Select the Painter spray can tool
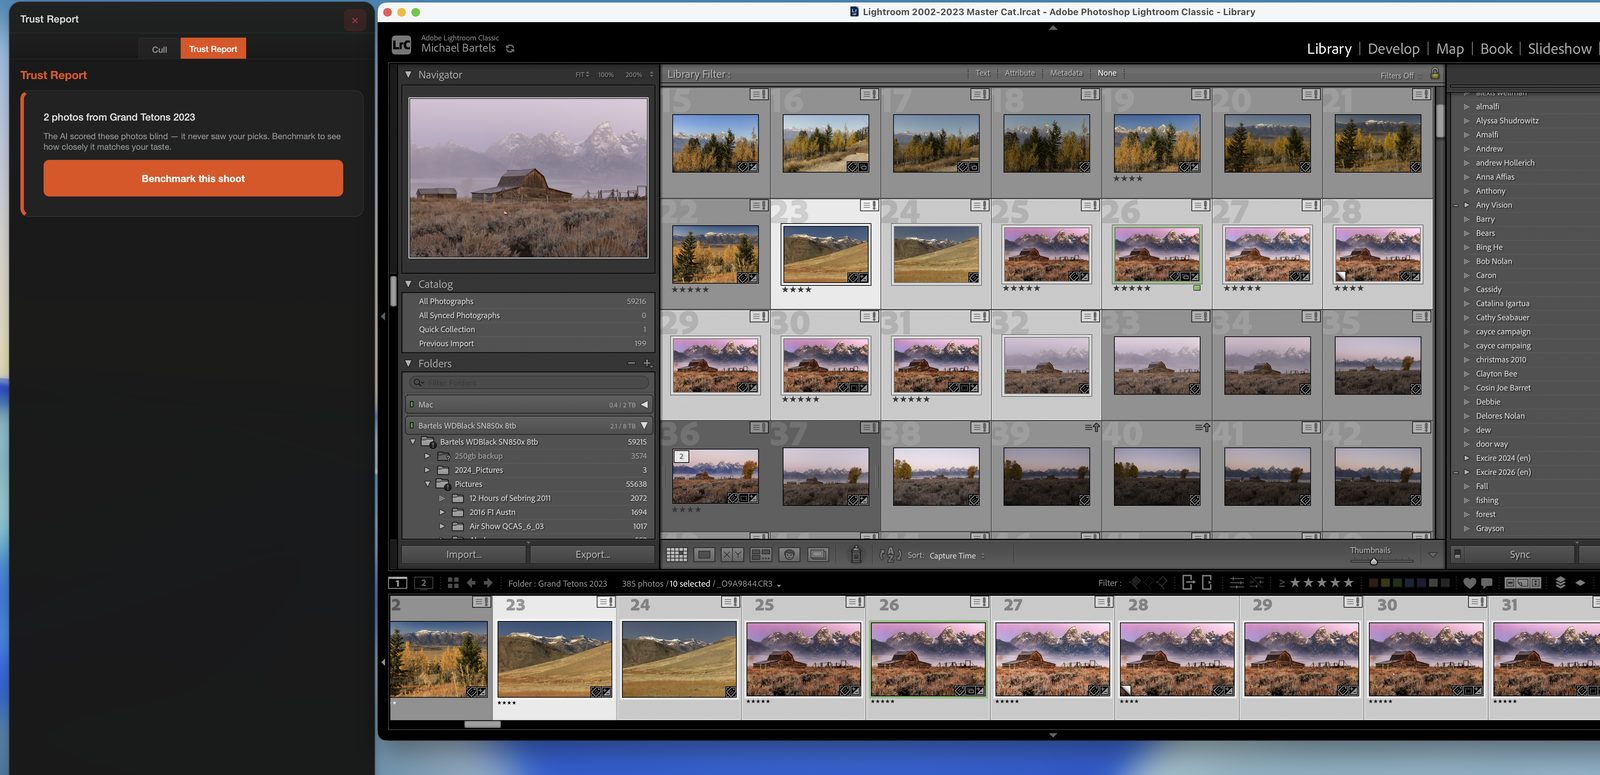1600x775 pixels. pos(855,554)
